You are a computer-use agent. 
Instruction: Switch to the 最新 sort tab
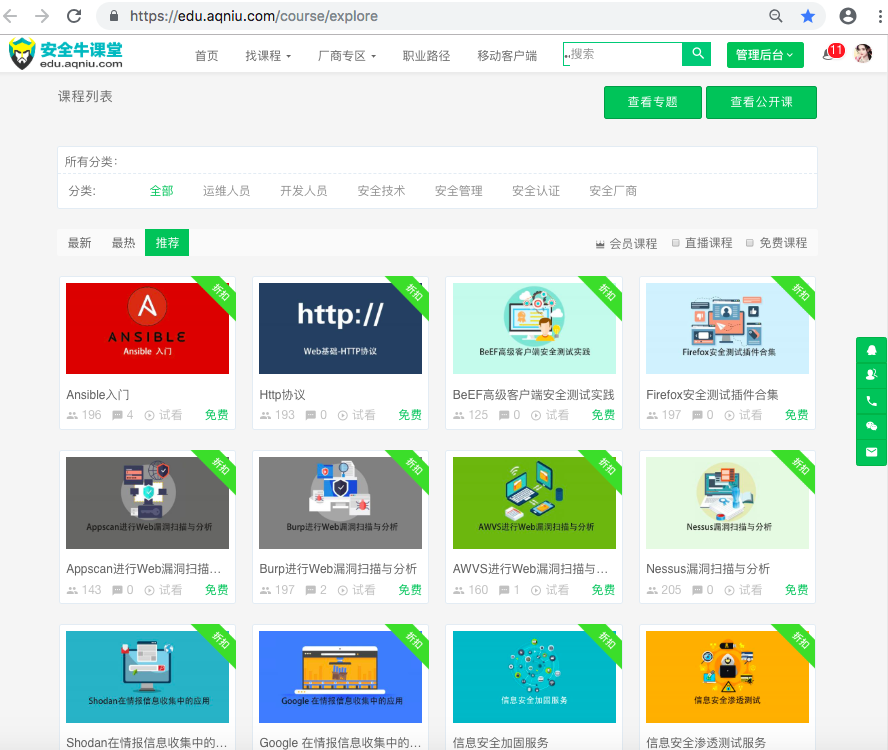[x=79, y=243]
